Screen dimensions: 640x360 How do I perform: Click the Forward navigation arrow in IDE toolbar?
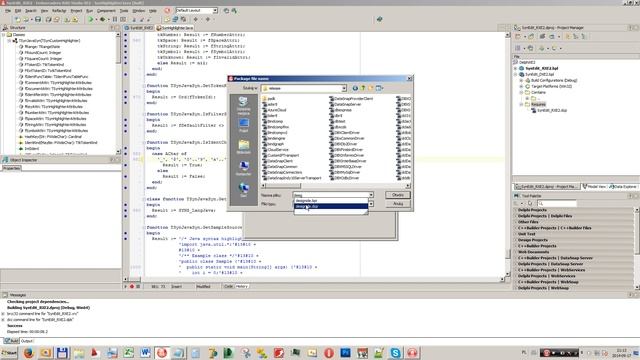point(208,20)
